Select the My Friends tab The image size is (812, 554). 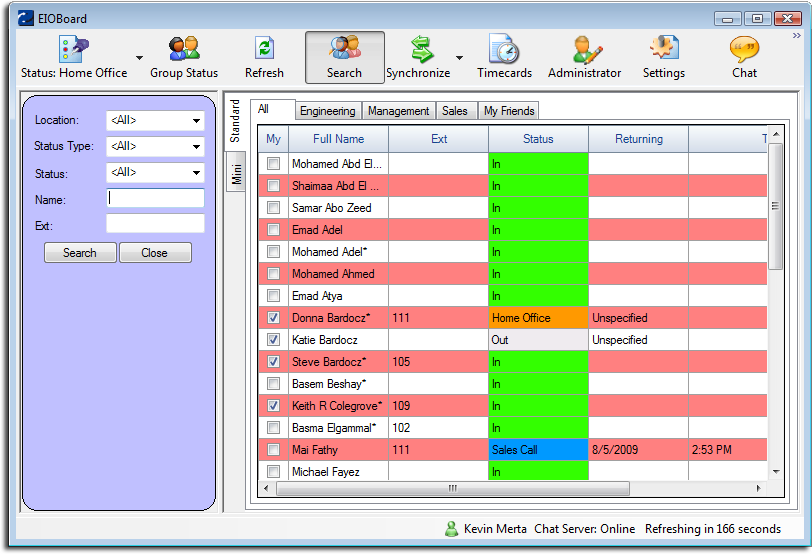pyautogui.click(x=509, y=111)
